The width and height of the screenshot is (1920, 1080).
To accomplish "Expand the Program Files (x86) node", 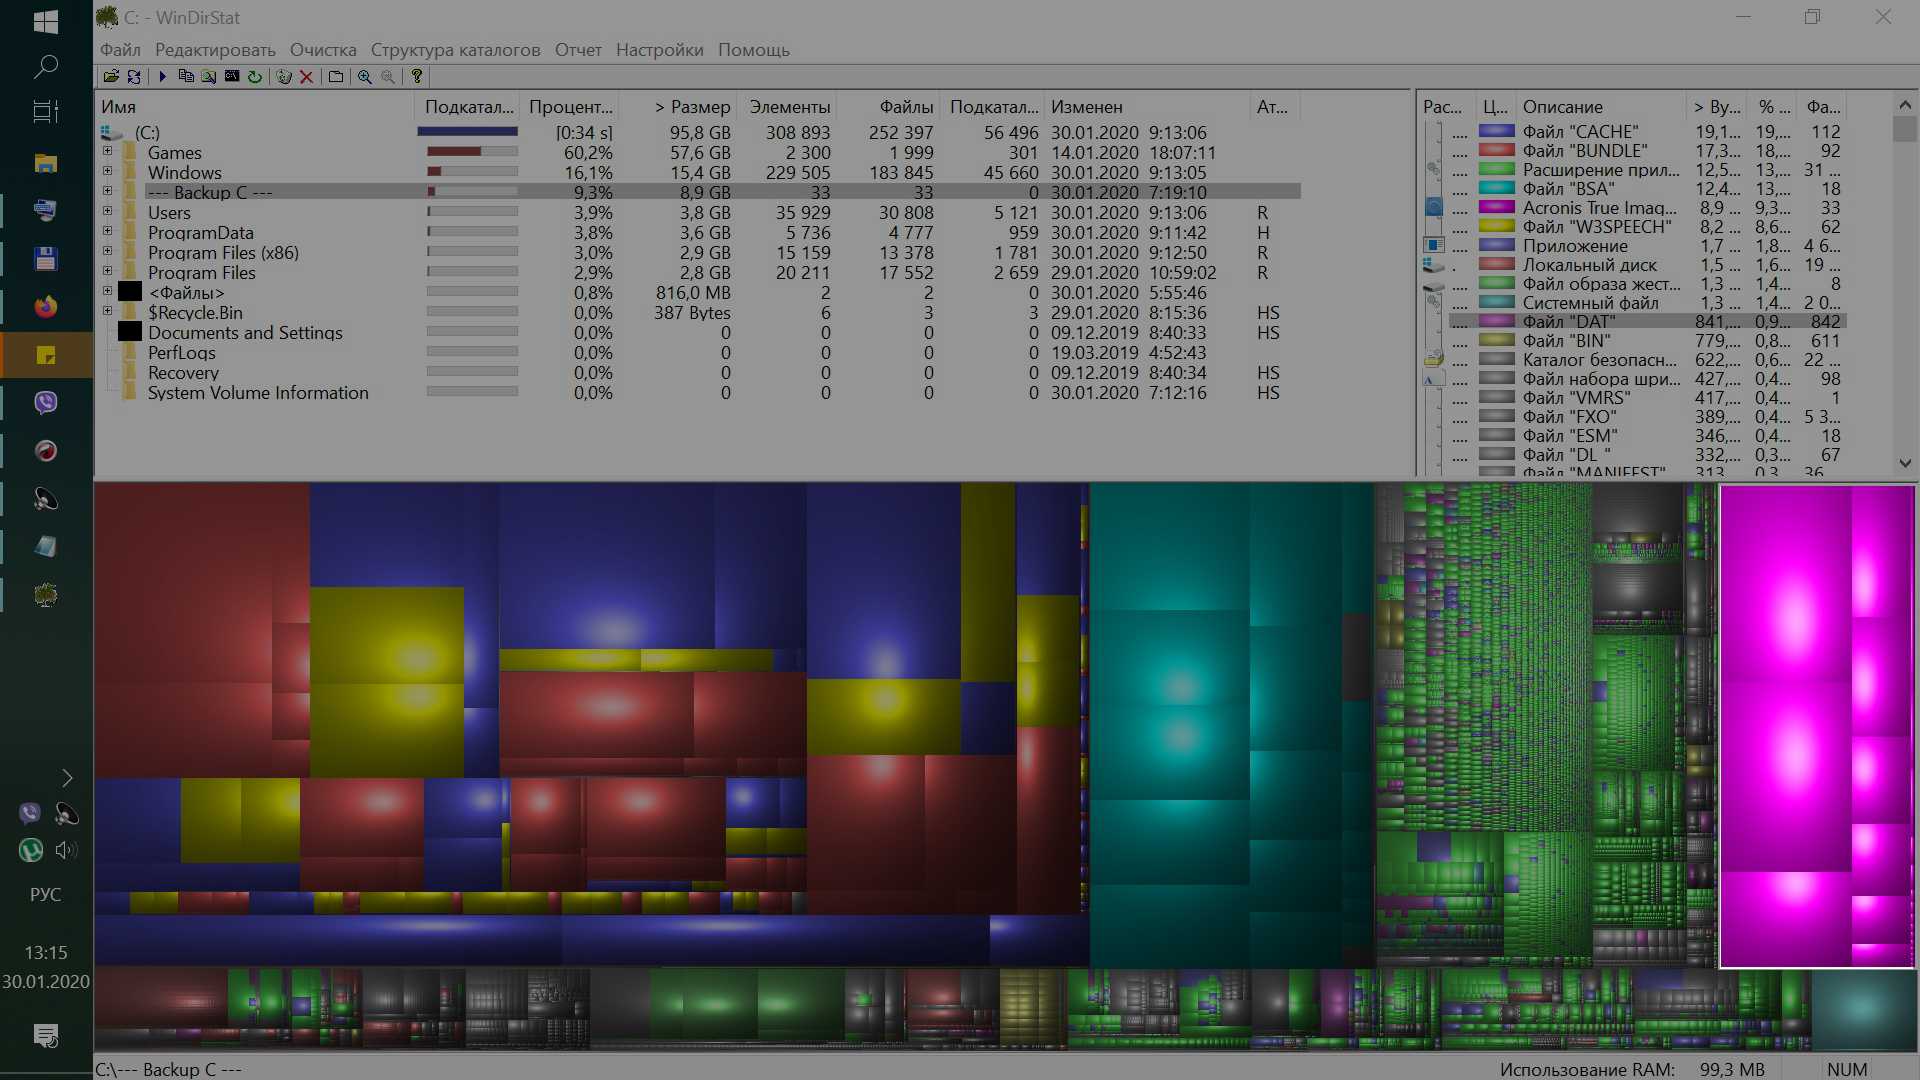I will tap(107, 252).
